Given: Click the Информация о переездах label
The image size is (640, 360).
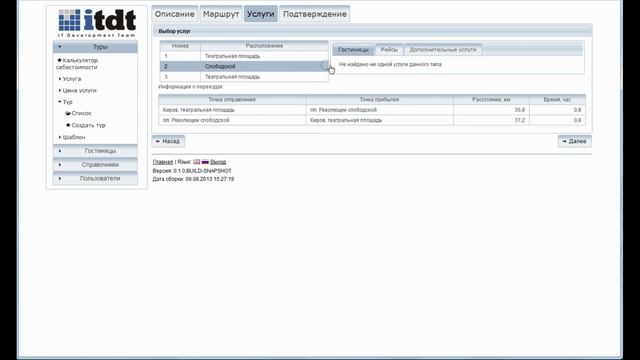Looking at the screenshot, I should 191,87.
